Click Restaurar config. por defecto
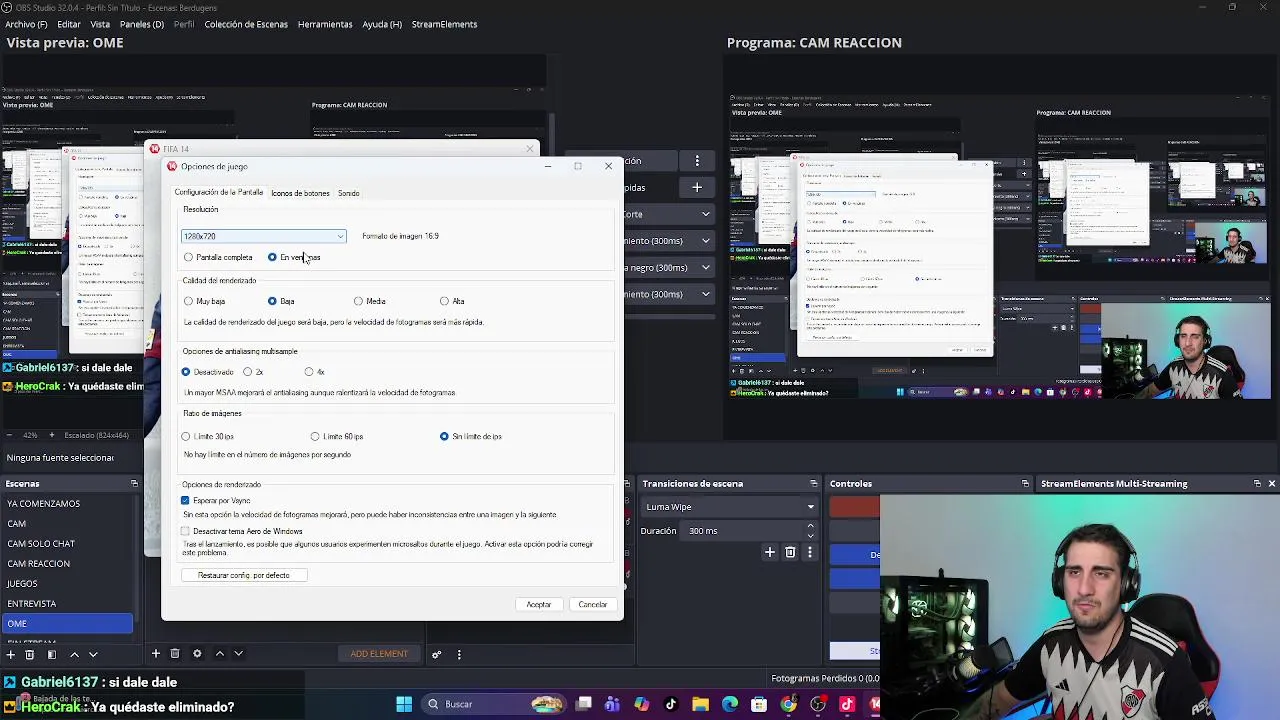Image resolution: width=1280 pixels, height=720 pixels. coord(244,576)
